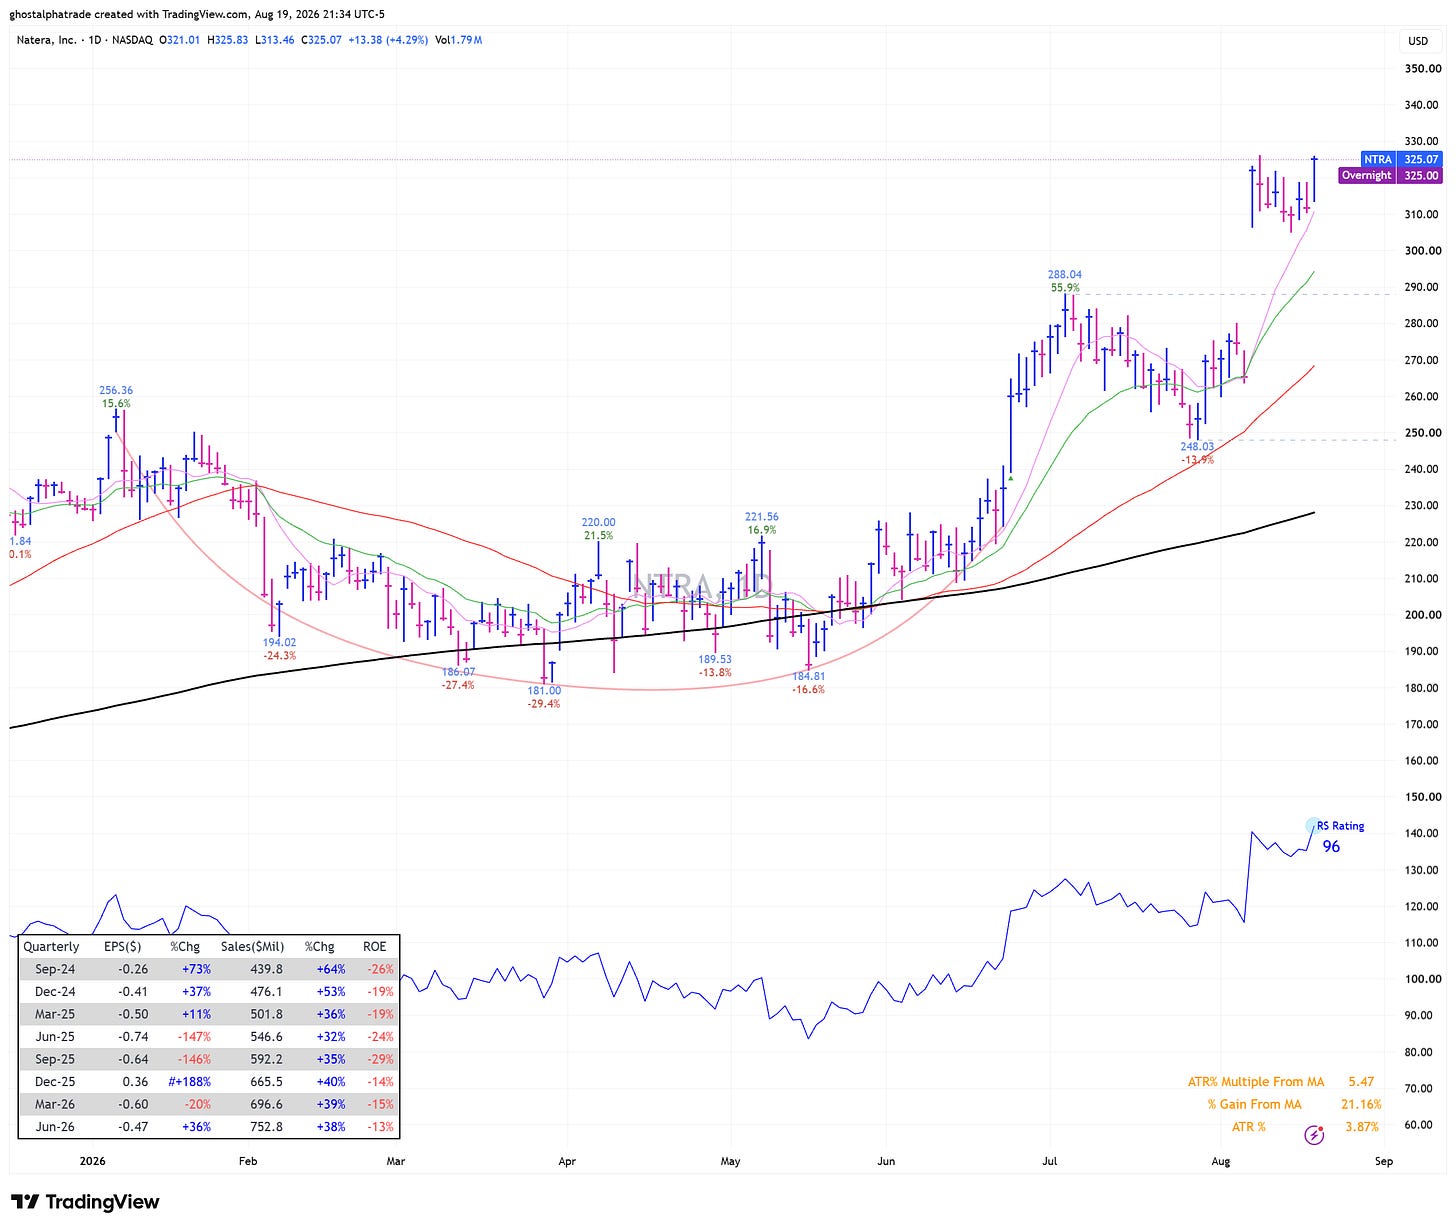Click the Apr label on the time axis
Viewport: 1456px width, 1230px height.
click(566, 1162)
